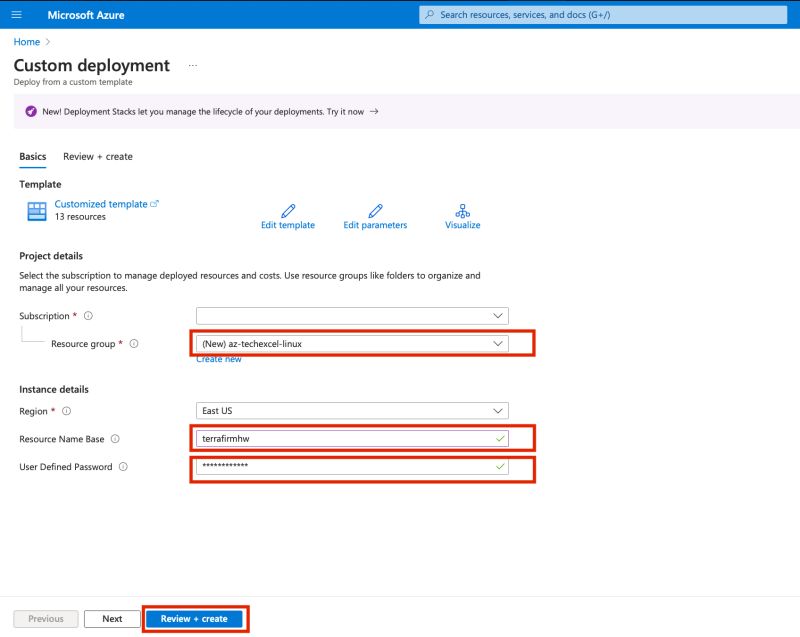Switch to the Review + create tab
800x637 pixels.
[99, 157]
